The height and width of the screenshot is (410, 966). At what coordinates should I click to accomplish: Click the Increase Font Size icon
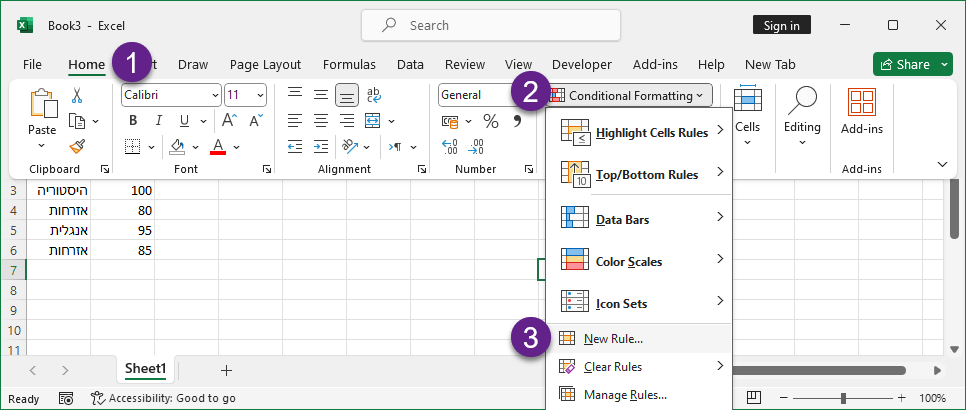tap(228, 121)
